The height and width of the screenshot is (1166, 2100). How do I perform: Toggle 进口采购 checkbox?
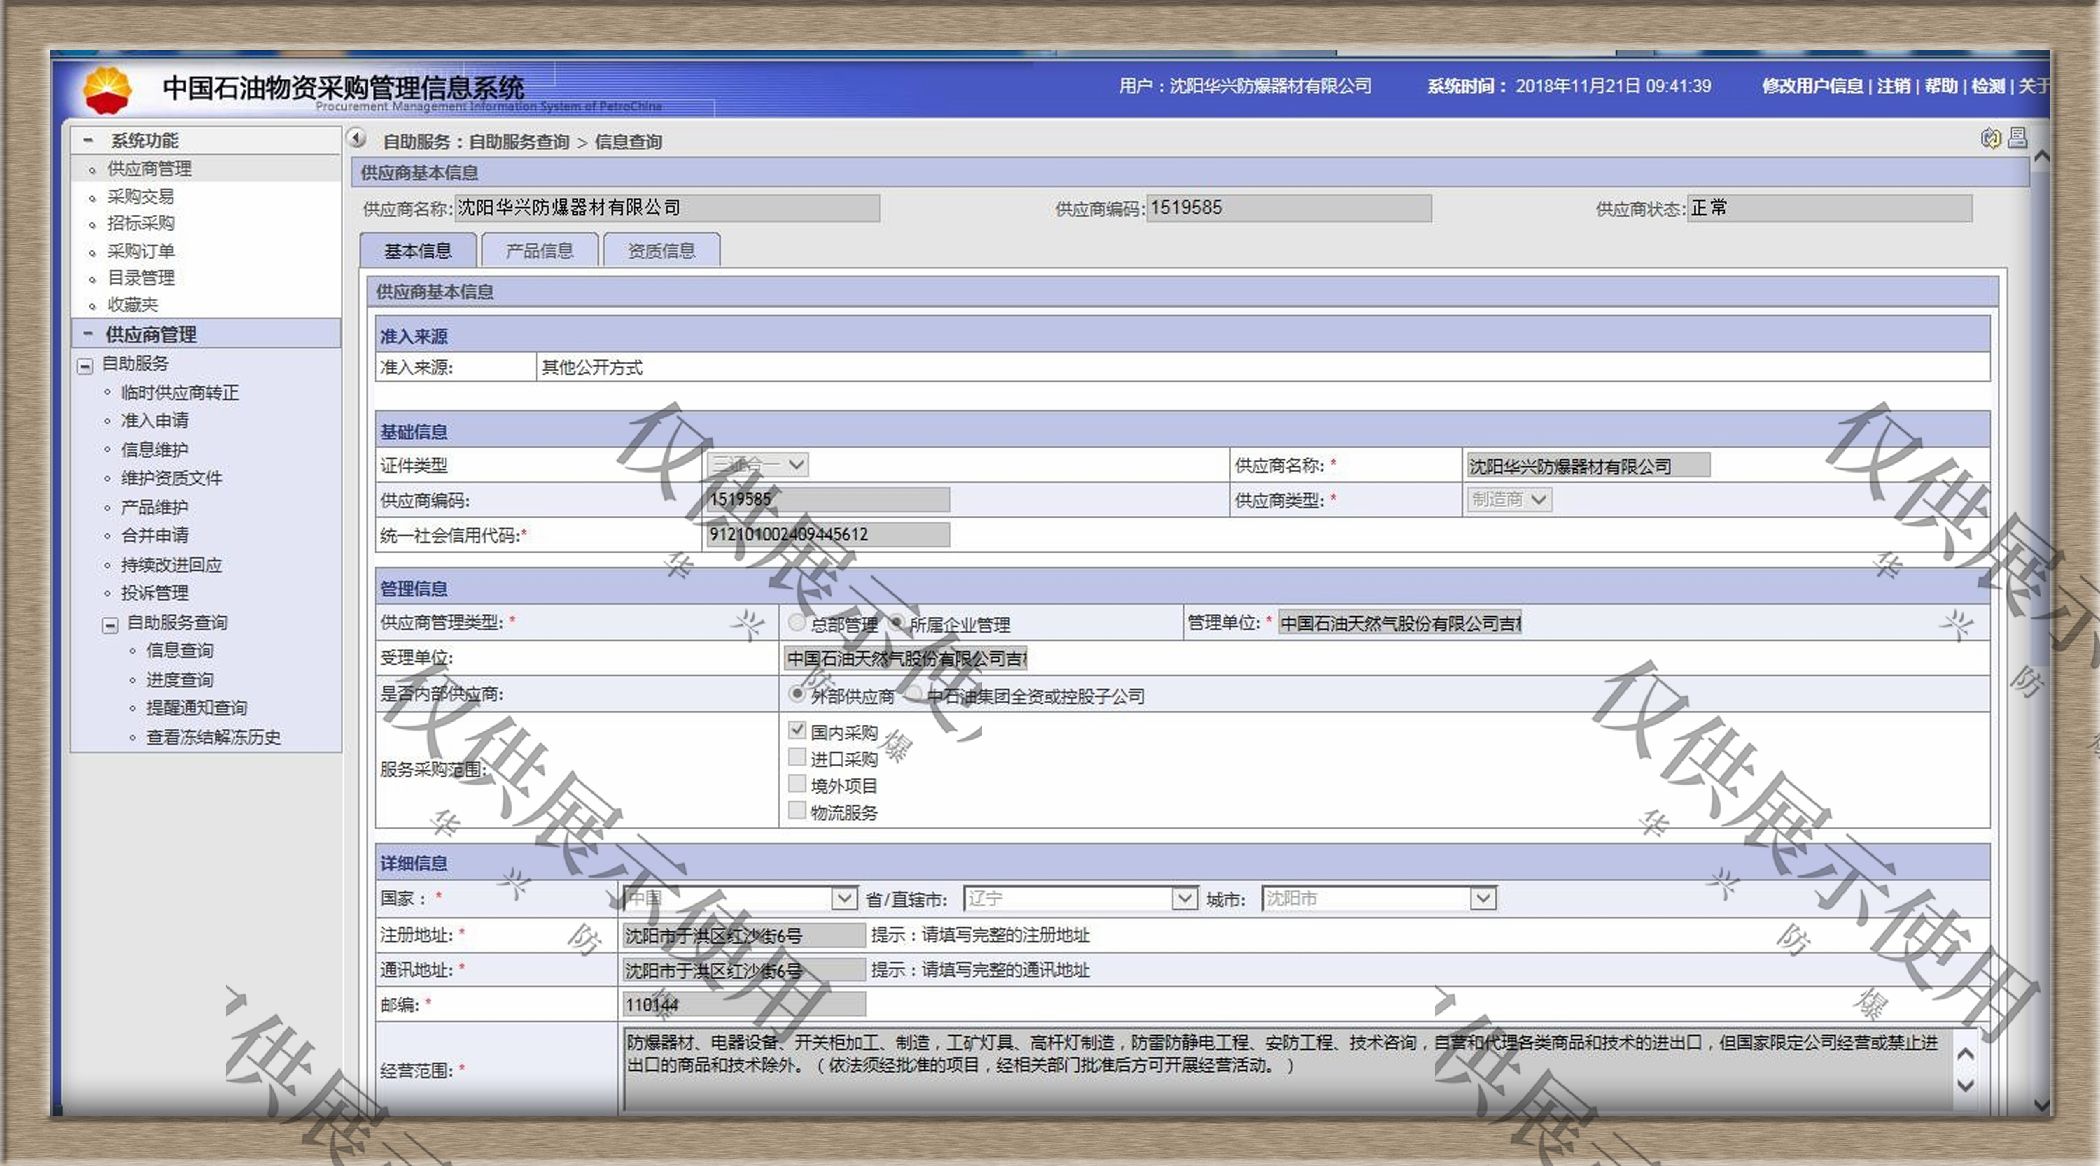click(797, 757)
